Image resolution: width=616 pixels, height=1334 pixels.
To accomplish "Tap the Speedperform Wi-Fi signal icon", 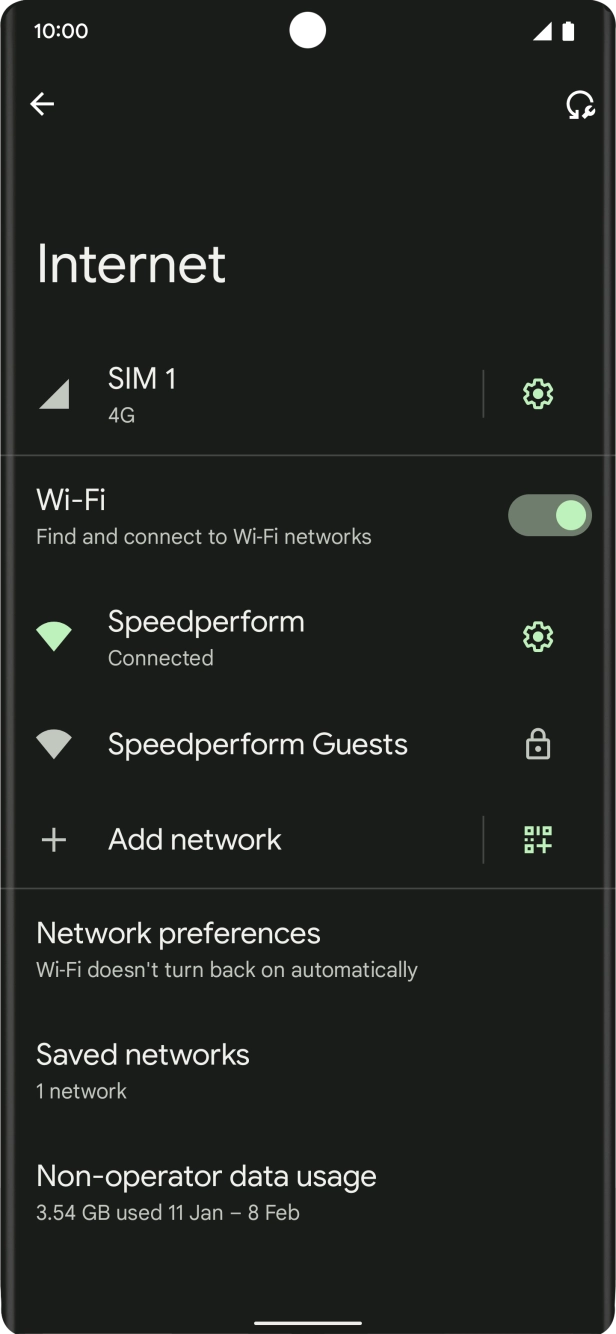I will (54, 637).
